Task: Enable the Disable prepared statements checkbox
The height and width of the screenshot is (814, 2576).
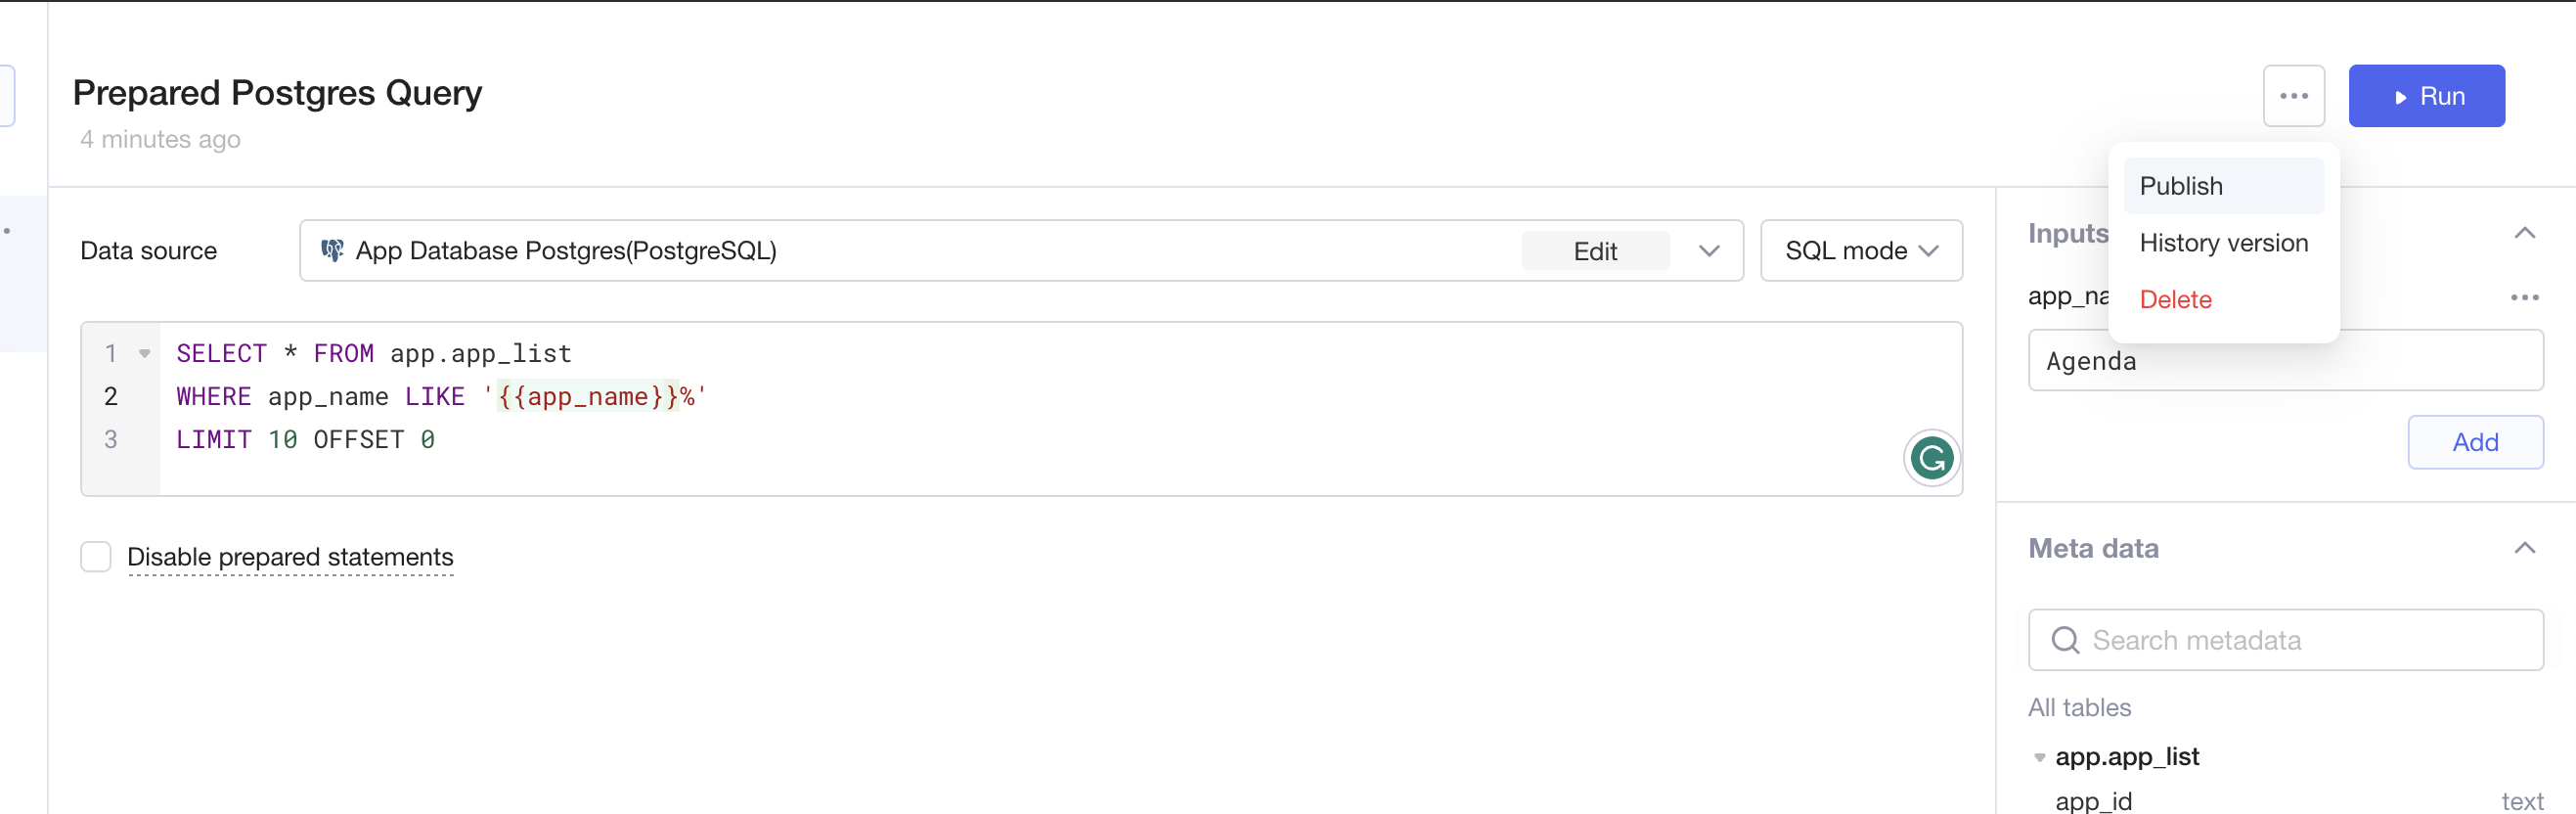Action: click(x=96, y=557)
